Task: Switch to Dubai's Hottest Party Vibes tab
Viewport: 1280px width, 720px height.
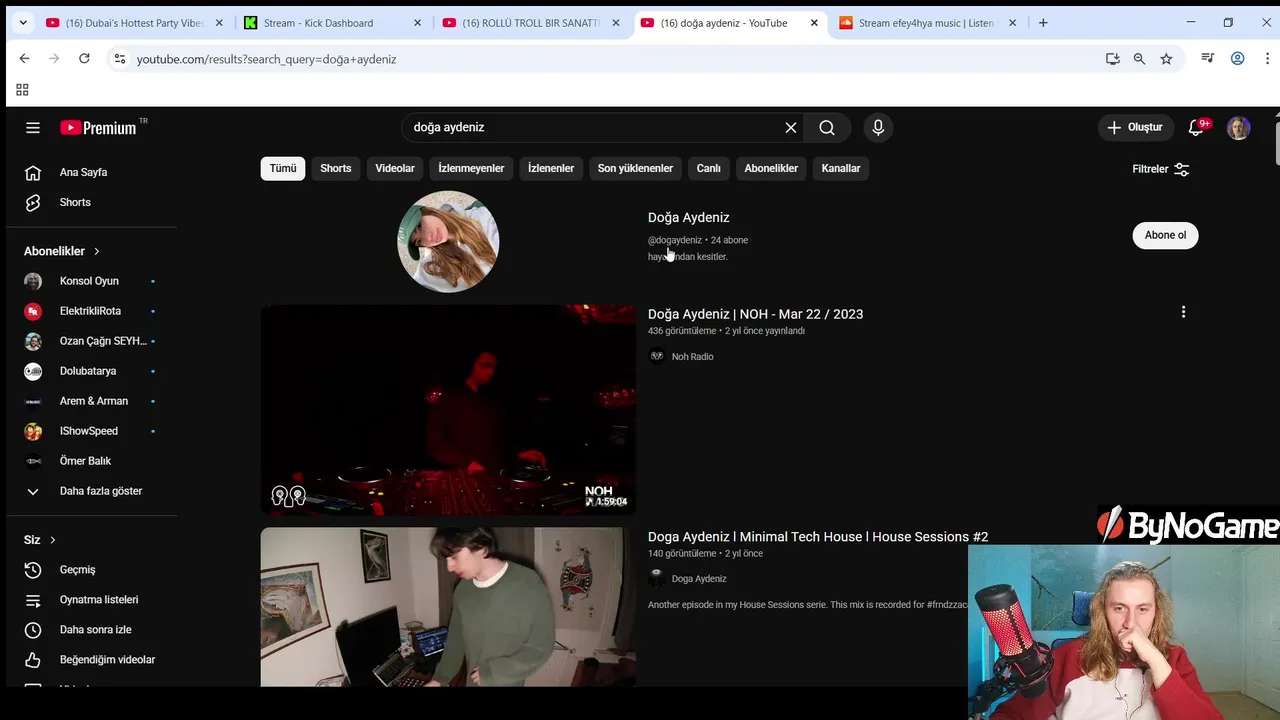Action: 135,23
